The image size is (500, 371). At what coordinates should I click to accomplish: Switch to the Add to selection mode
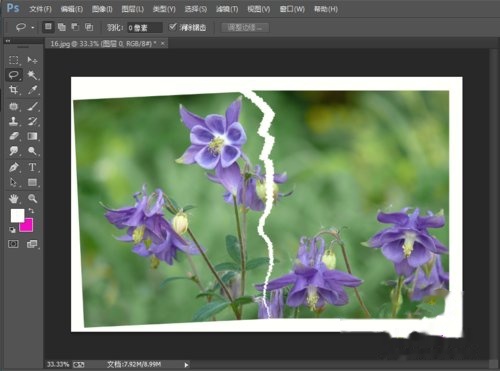(x=62, y=27)
